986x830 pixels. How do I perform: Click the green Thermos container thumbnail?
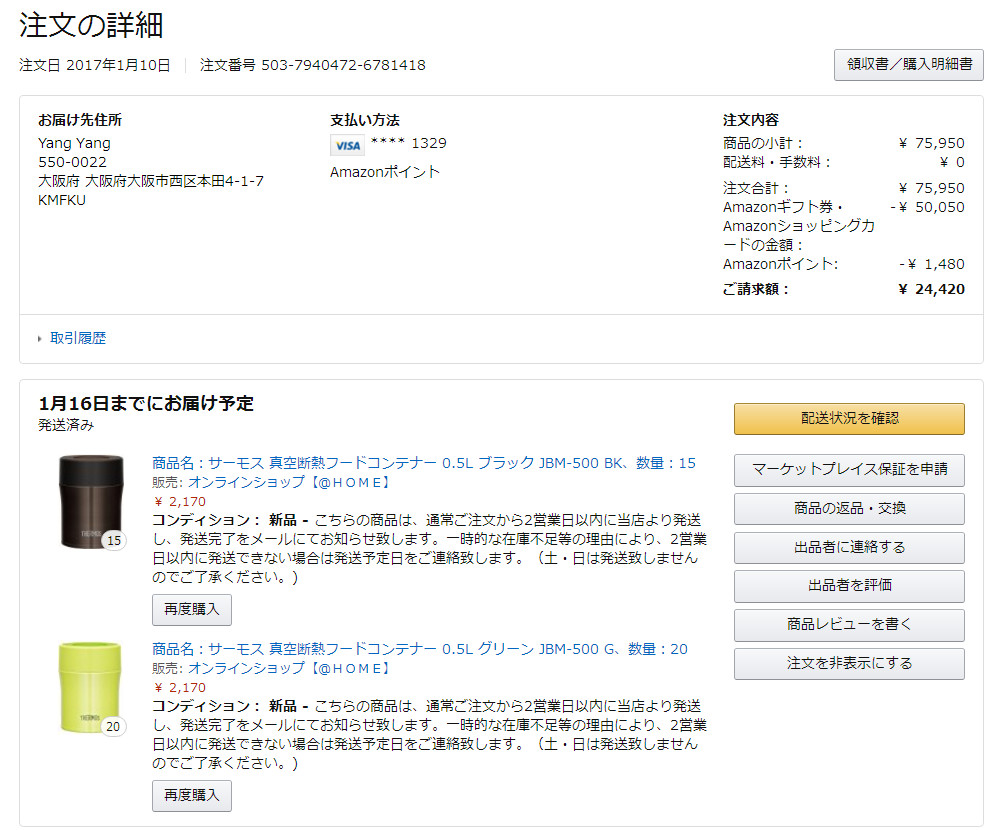pyautogui.click(x=89, y=687)
